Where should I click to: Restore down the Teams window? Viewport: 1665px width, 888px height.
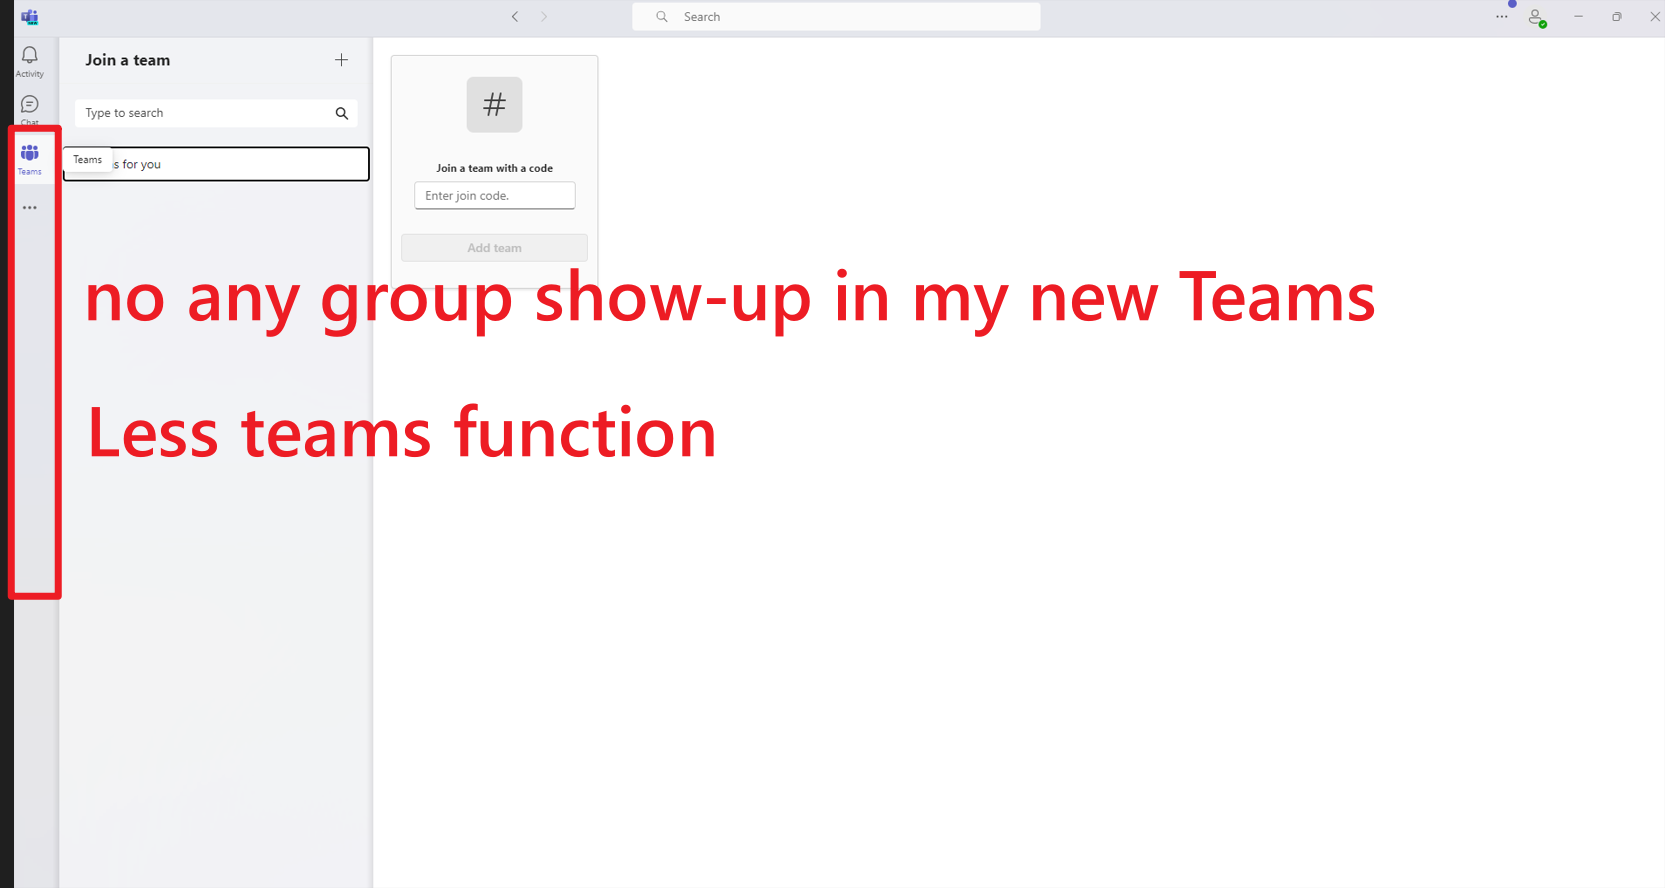click(x=1617, y=17)
